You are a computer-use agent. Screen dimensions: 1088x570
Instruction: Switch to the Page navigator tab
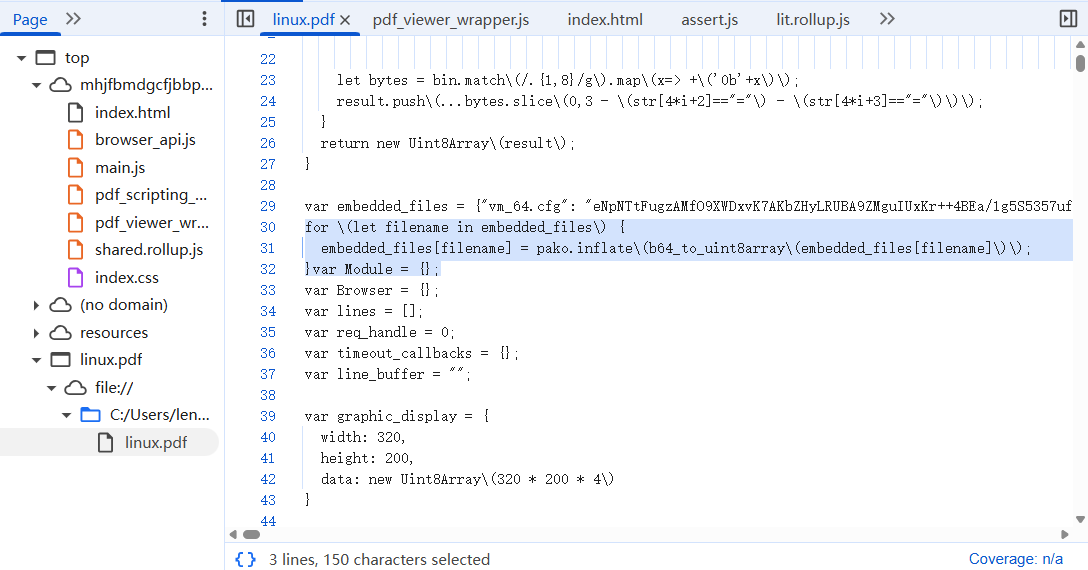tap(30, 19)
